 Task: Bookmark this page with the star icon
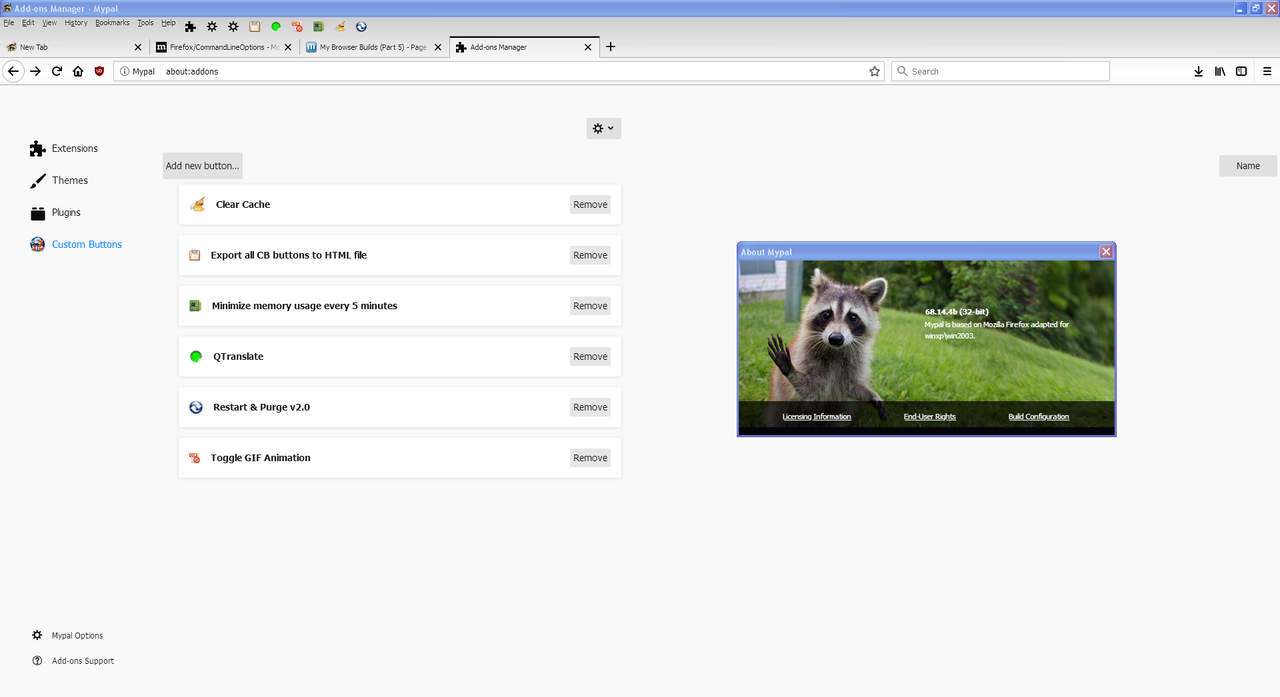click(x=874, y=71)
